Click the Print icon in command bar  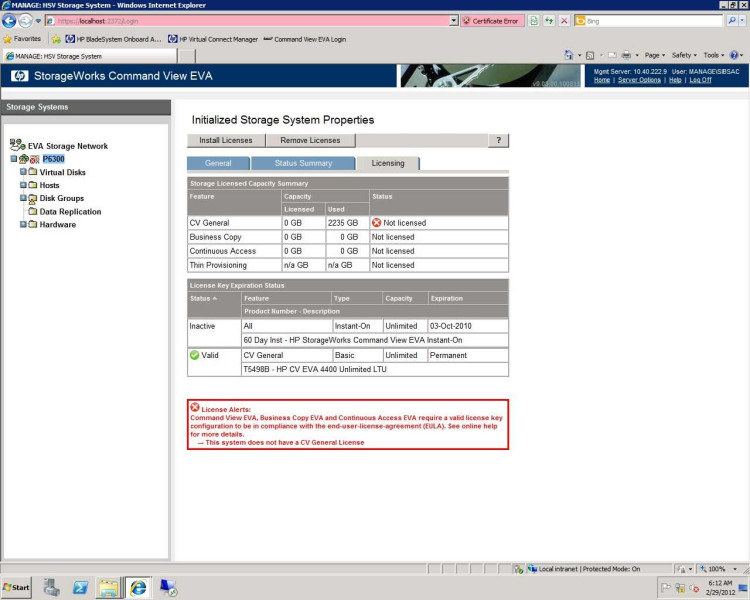tap(626, 55)
